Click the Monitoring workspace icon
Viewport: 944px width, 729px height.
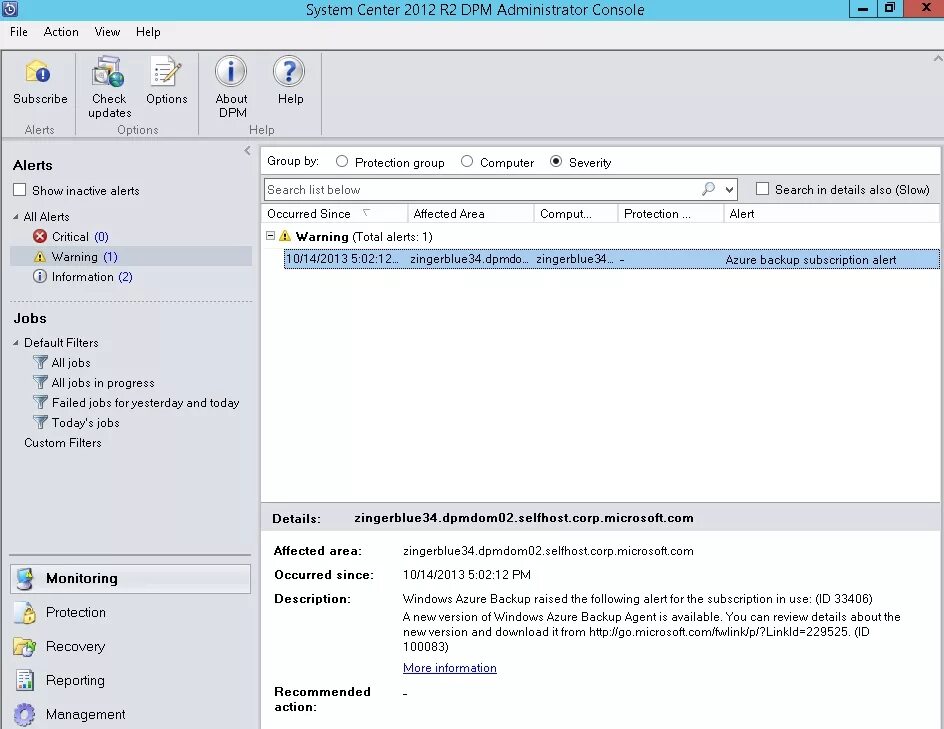25,579
